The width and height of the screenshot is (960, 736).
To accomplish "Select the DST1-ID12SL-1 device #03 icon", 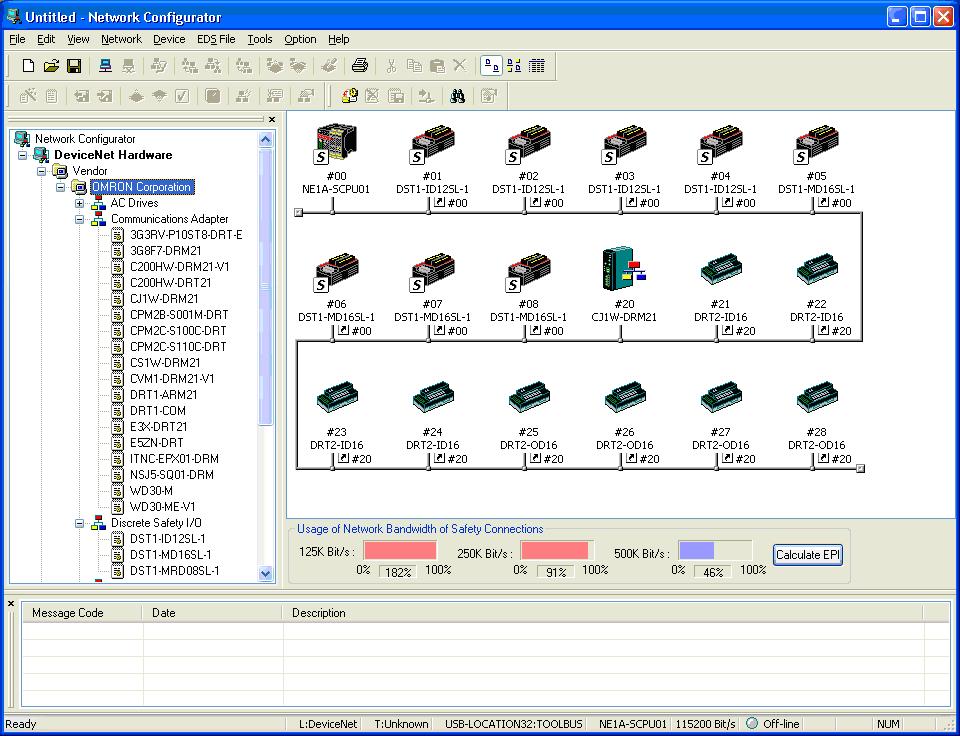I will point(624,145).
